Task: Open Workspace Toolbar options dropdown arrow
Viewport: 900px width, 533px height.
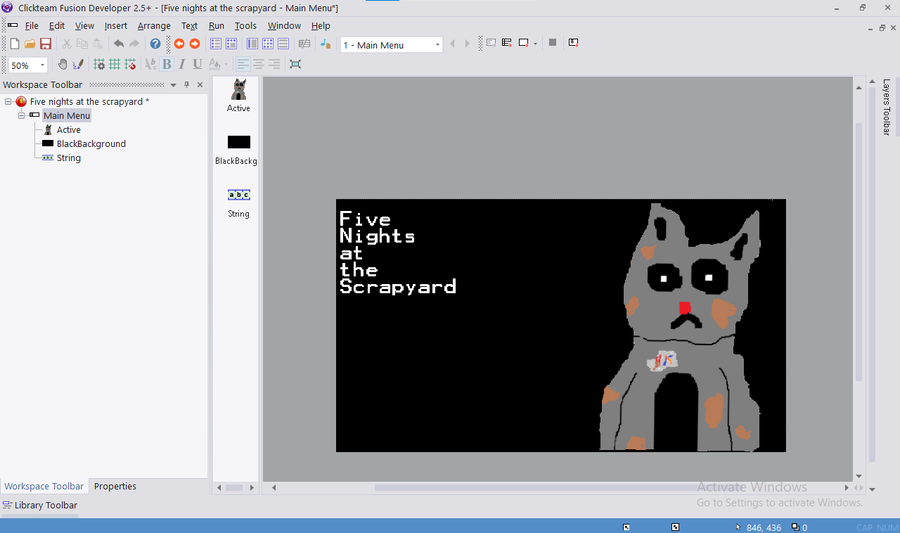Action: click(x=173, y=85)
